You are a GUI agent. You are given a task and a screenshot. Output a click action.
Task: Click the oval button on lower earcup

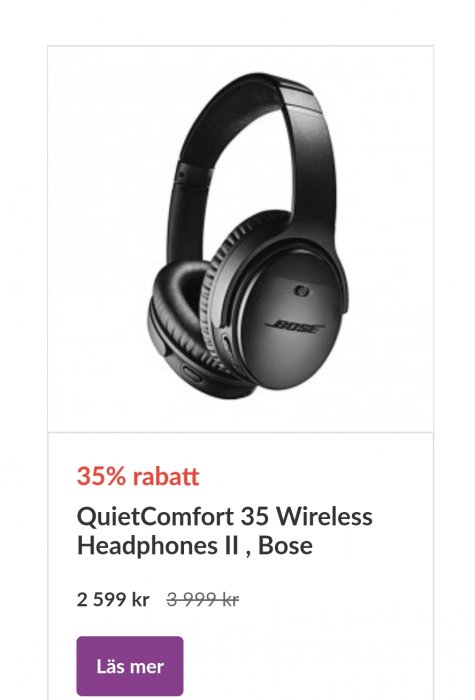click(192, 372)
